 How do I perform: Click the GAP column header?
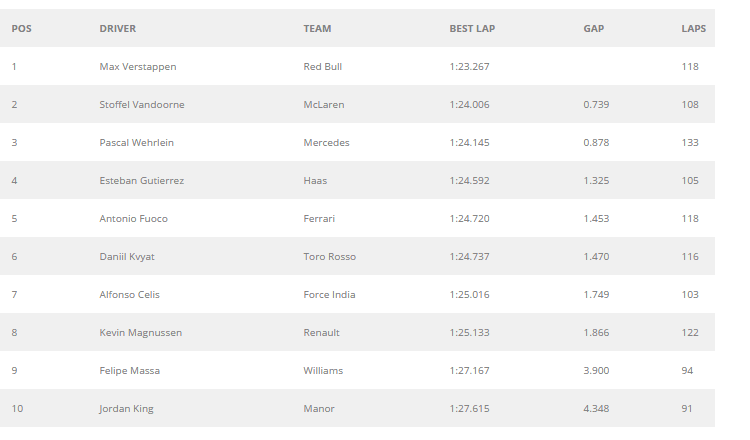click(594, 29)
